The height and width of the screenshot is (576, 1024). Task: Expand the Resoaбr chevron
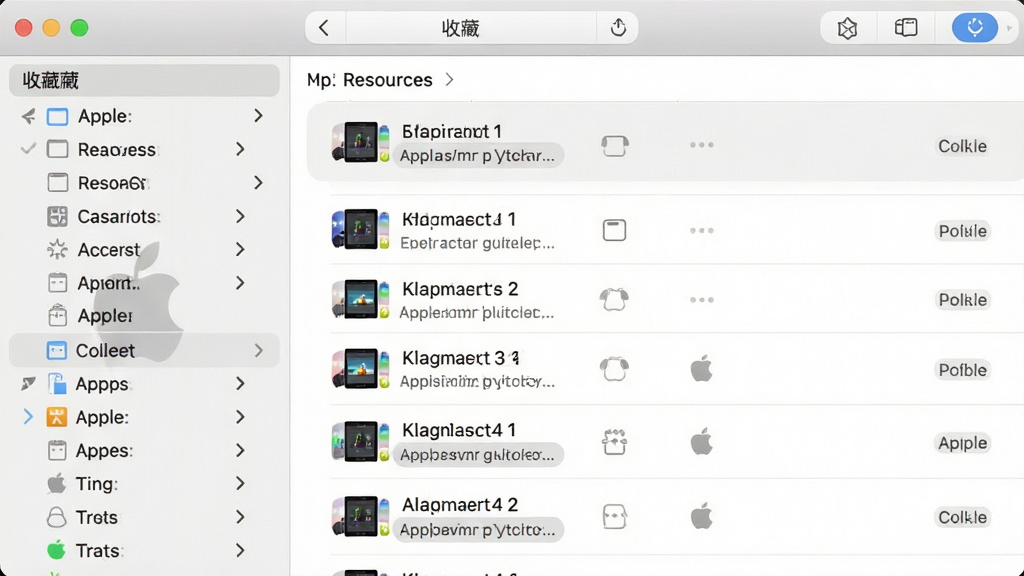click(x=259, y=182)
